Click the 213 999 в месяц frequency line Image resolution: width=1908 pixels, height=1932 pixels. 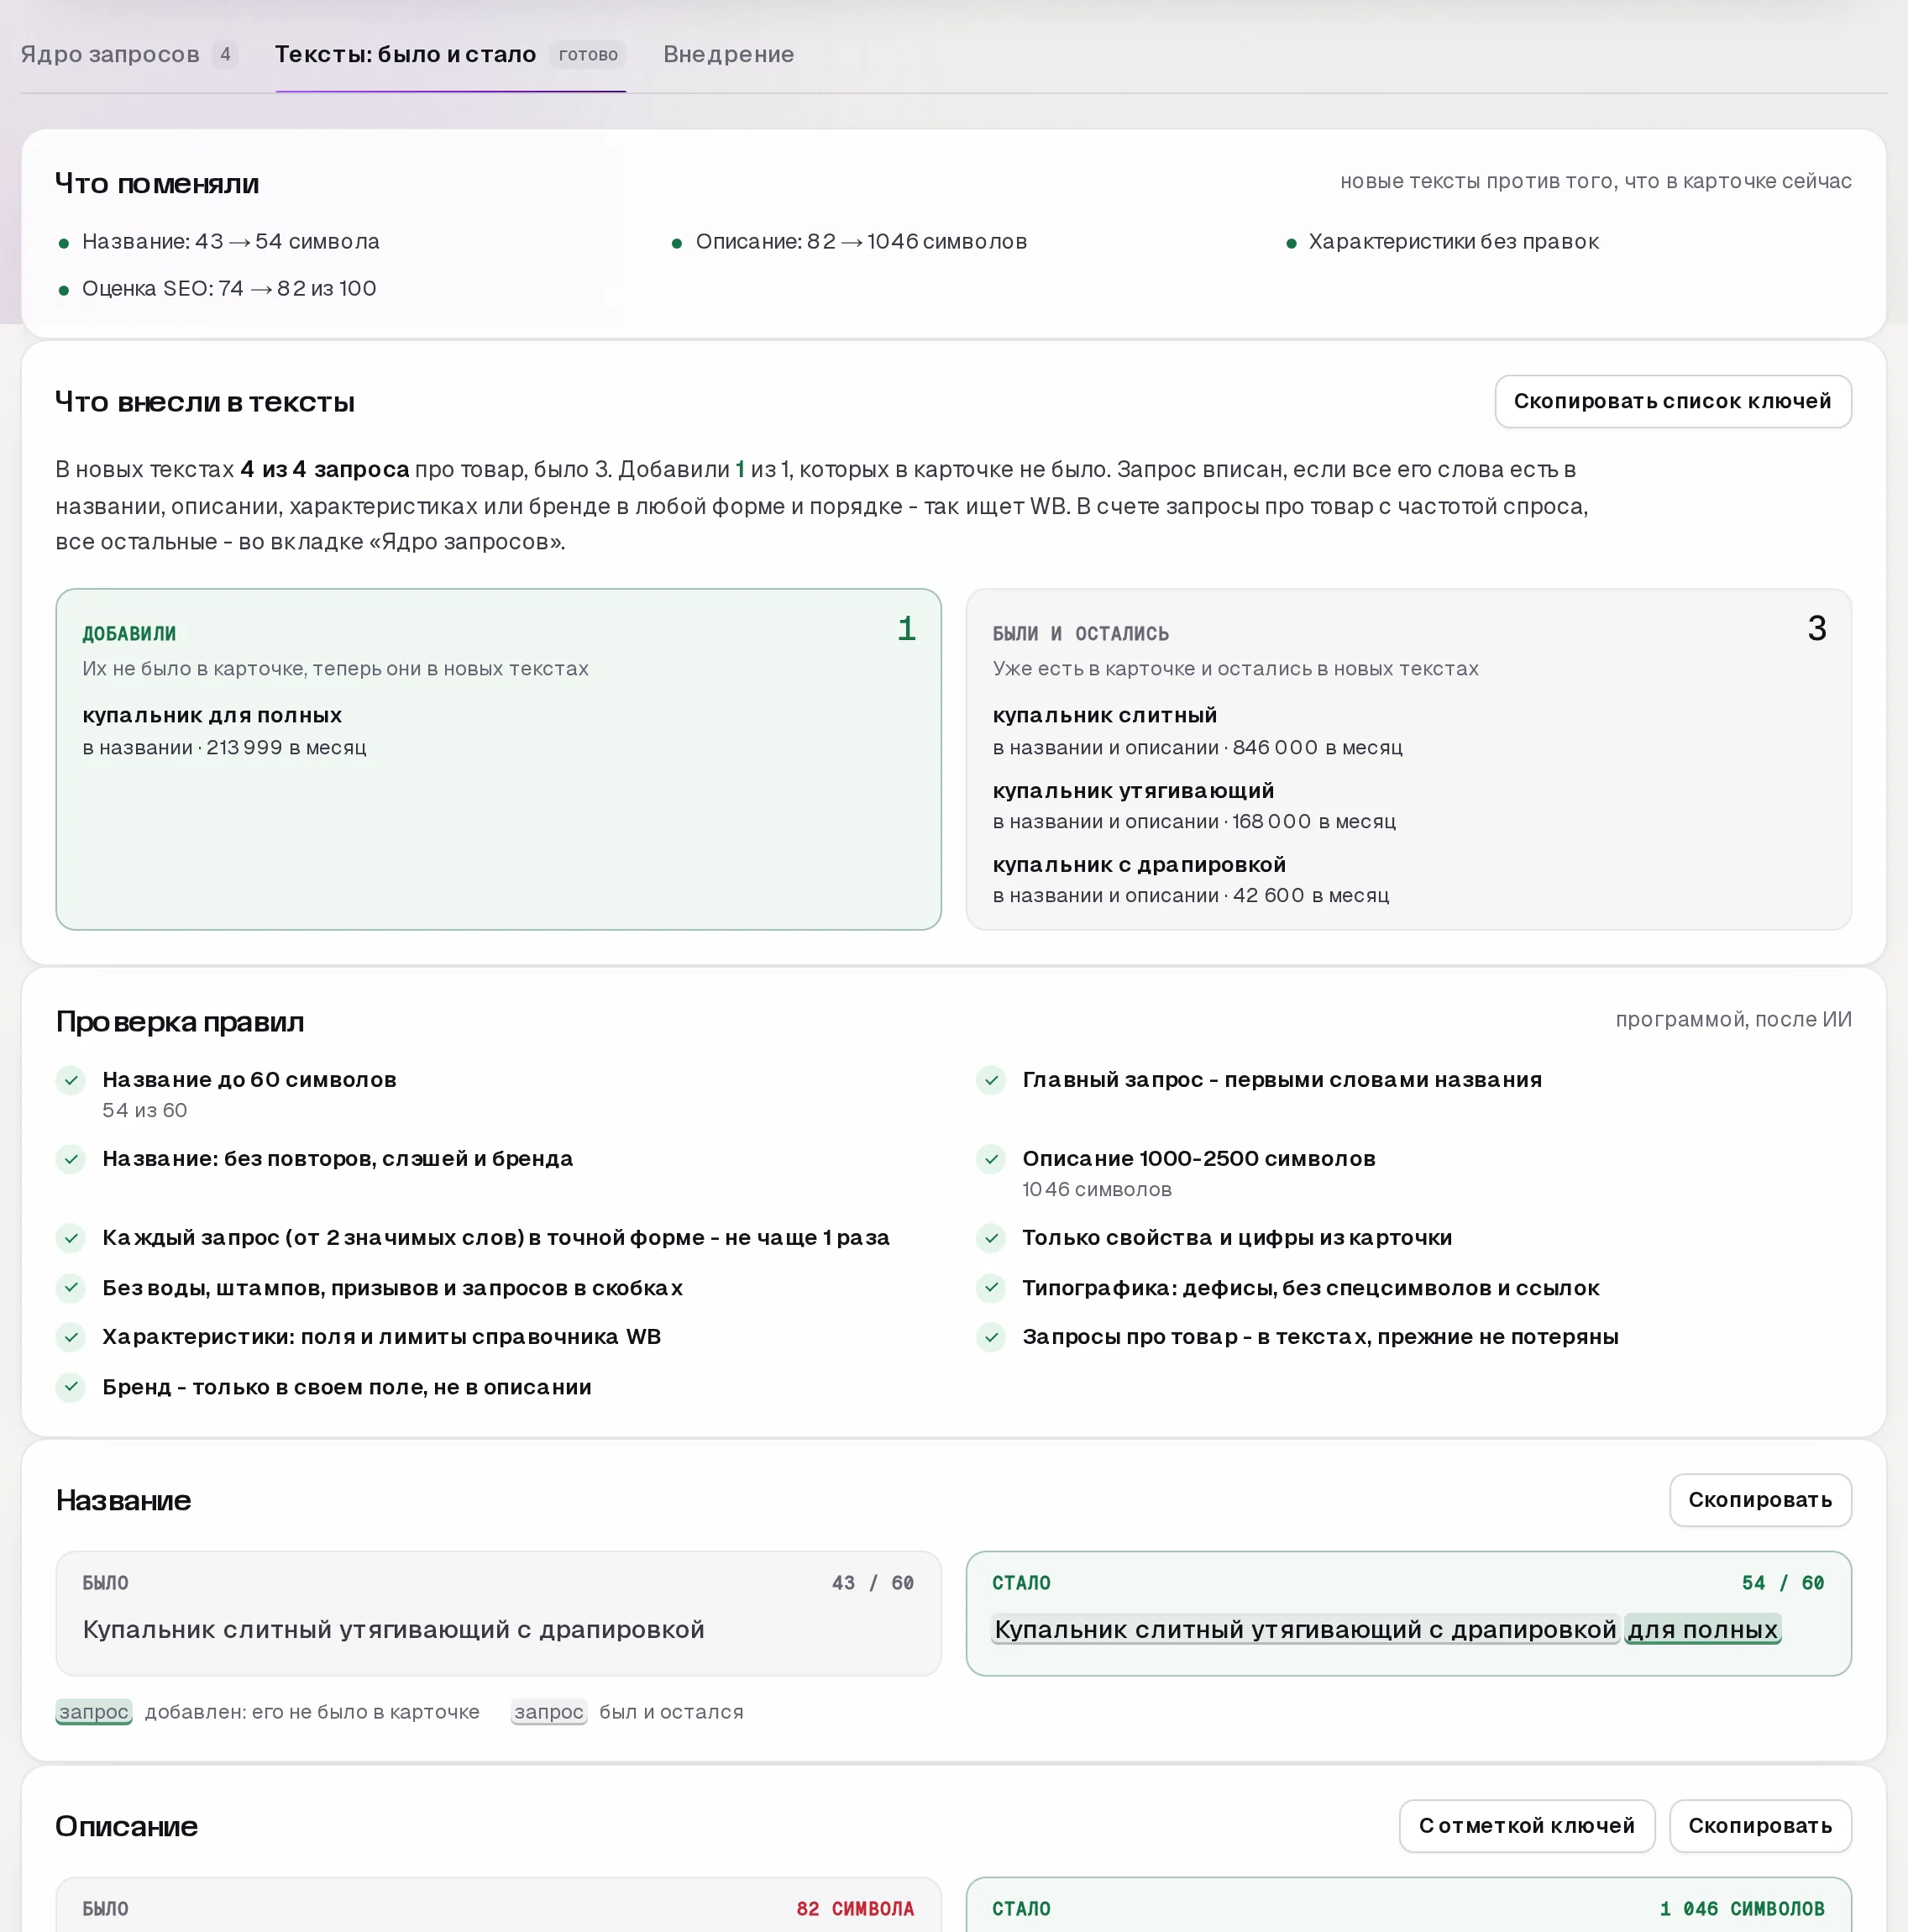(x=224, y=748)
